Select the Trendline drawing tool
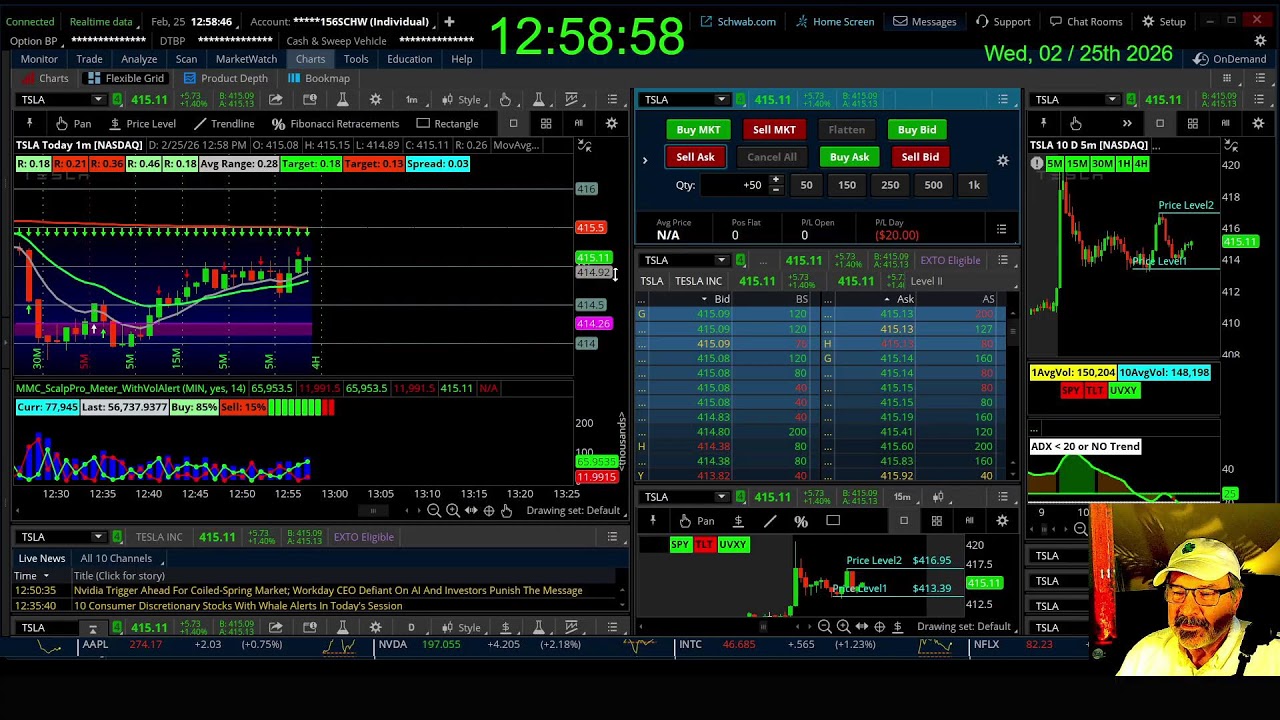Image resolution: width=1280 pixels, height=720 pixels. [x=224, y=124]
